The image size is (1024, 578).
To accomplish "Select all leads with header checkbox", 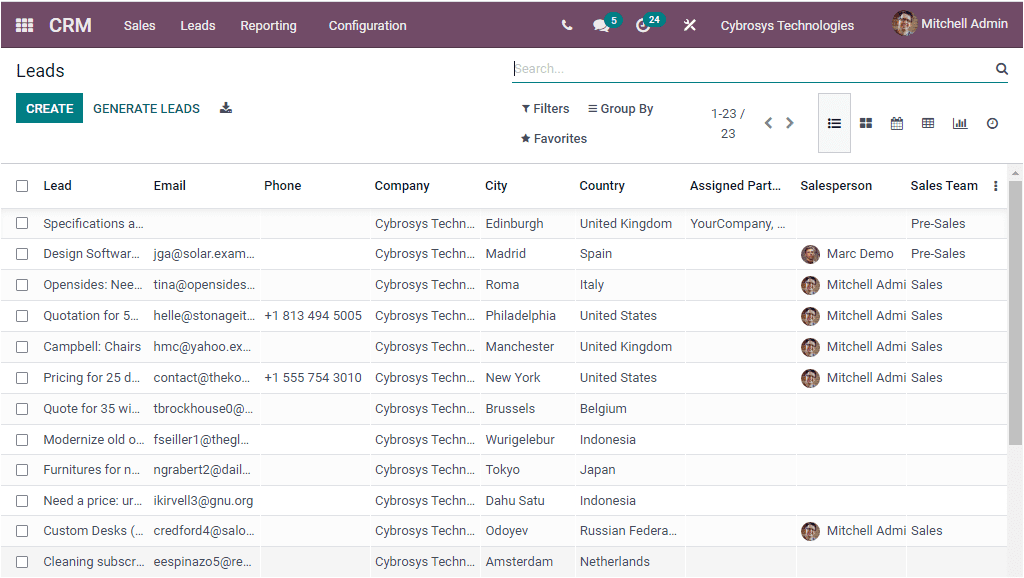I will point(22,185).
